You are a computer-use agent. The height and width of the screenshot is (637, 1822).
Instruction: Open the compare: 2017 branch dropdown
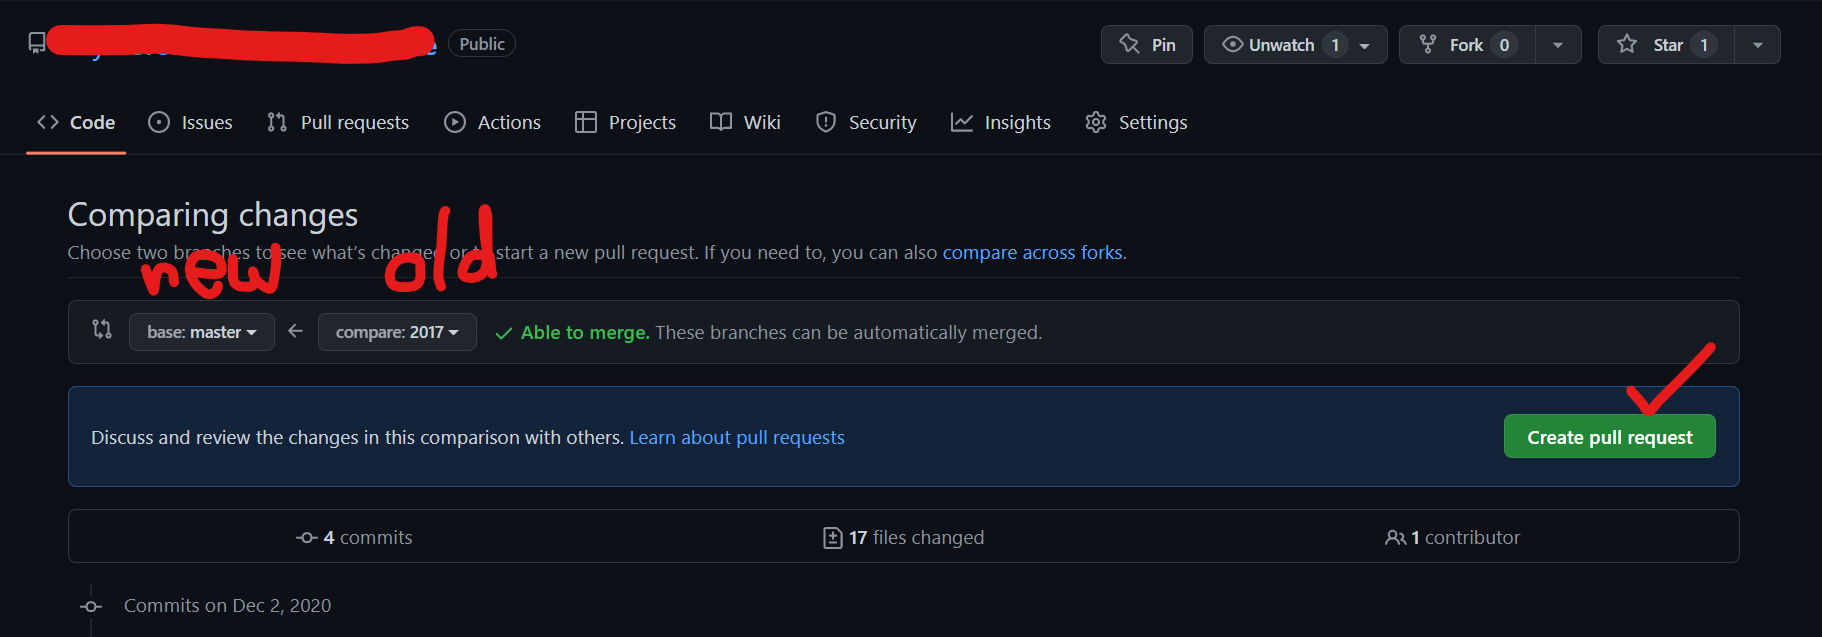pyautogui.click(x=397, y=332)
